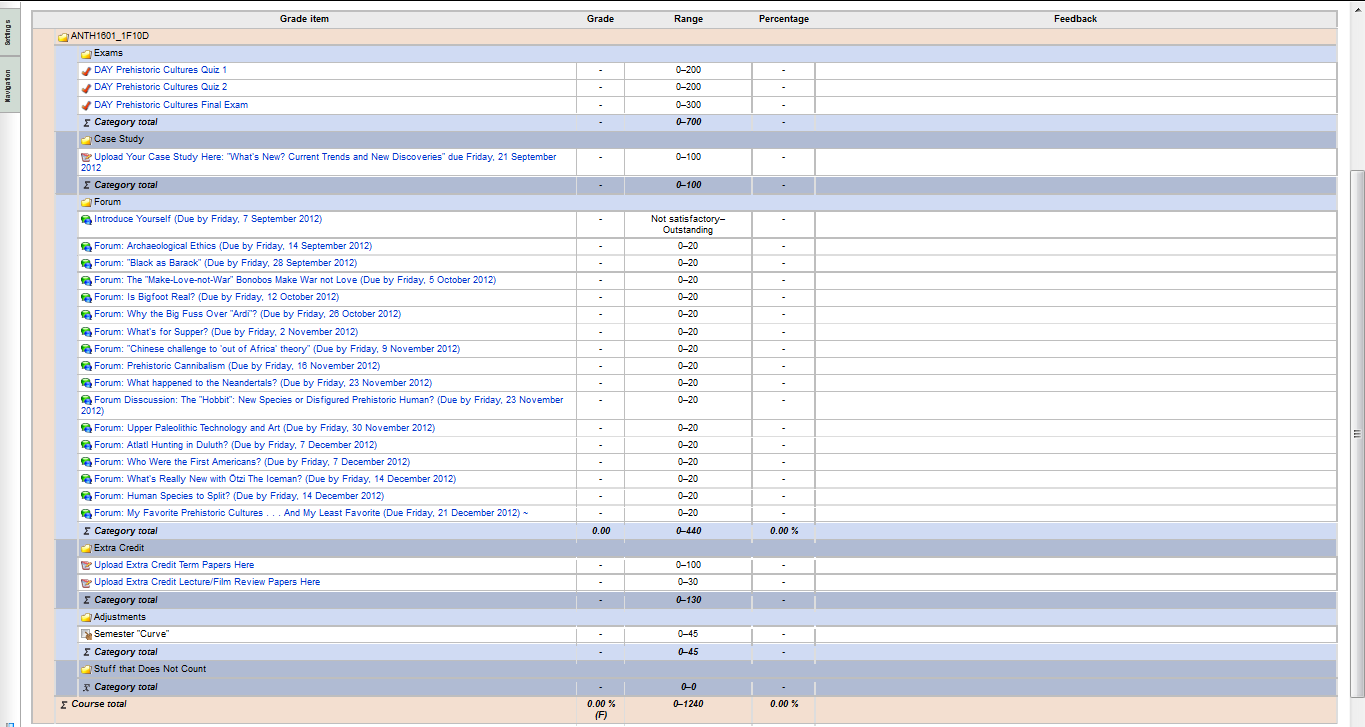Click the Forum category folder icon
The width and height of the screenshot is (1365, 727).
coord(86,203)
